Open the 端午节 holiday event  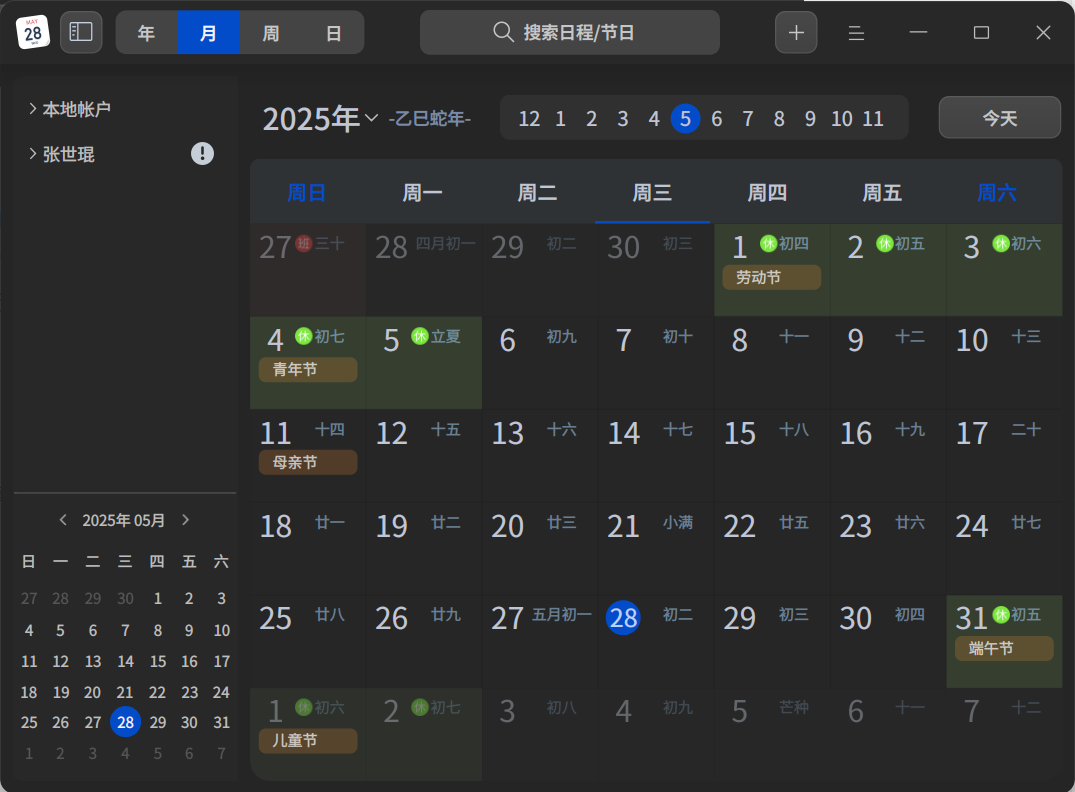[1004, 648]
